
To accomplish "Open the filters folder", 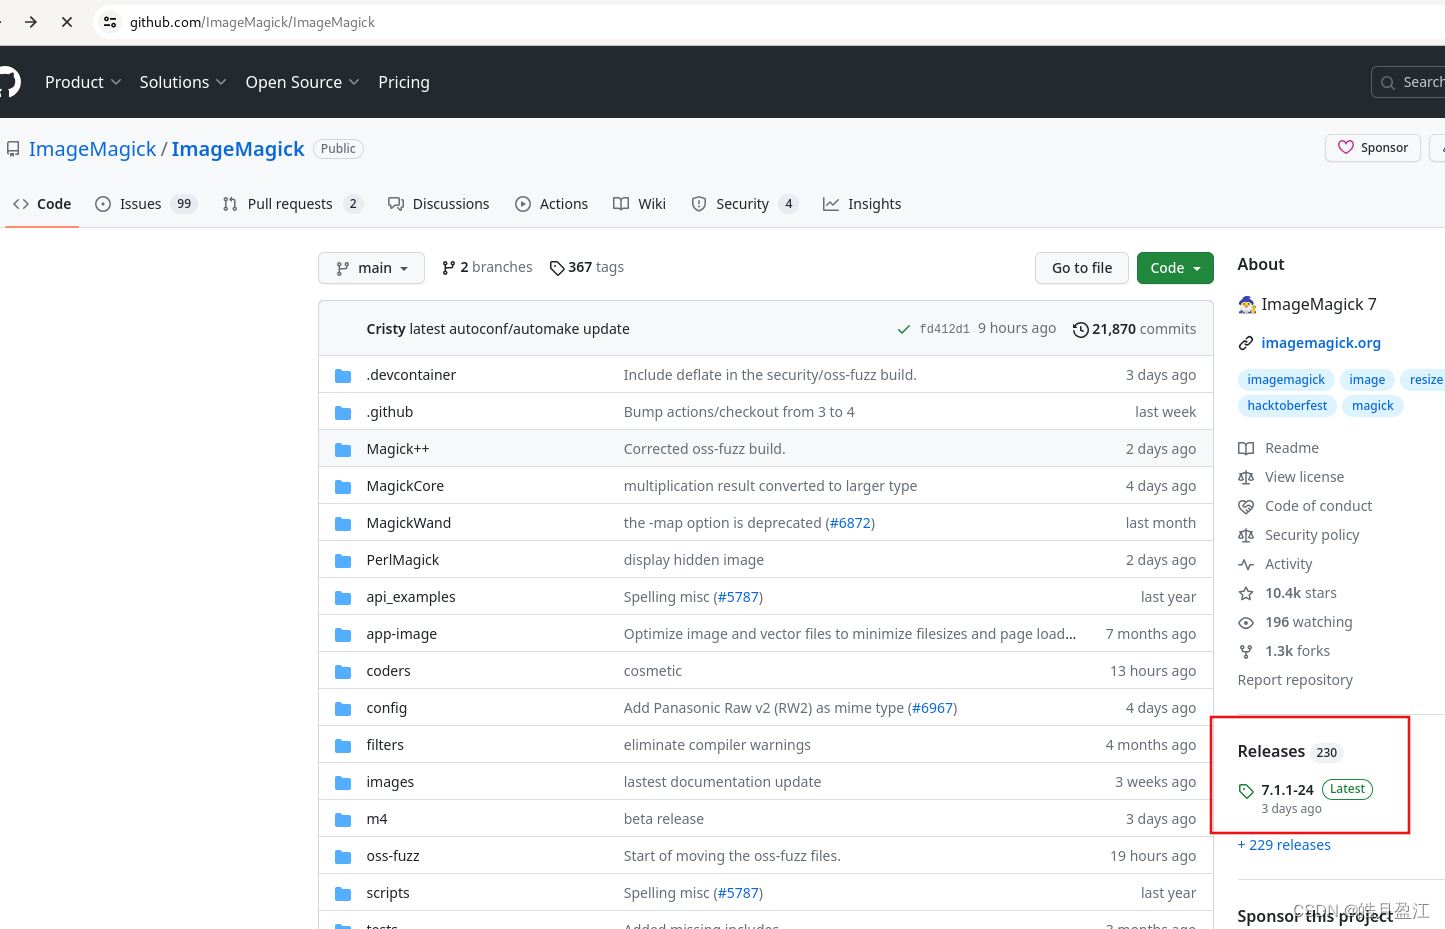I will 385,745.
